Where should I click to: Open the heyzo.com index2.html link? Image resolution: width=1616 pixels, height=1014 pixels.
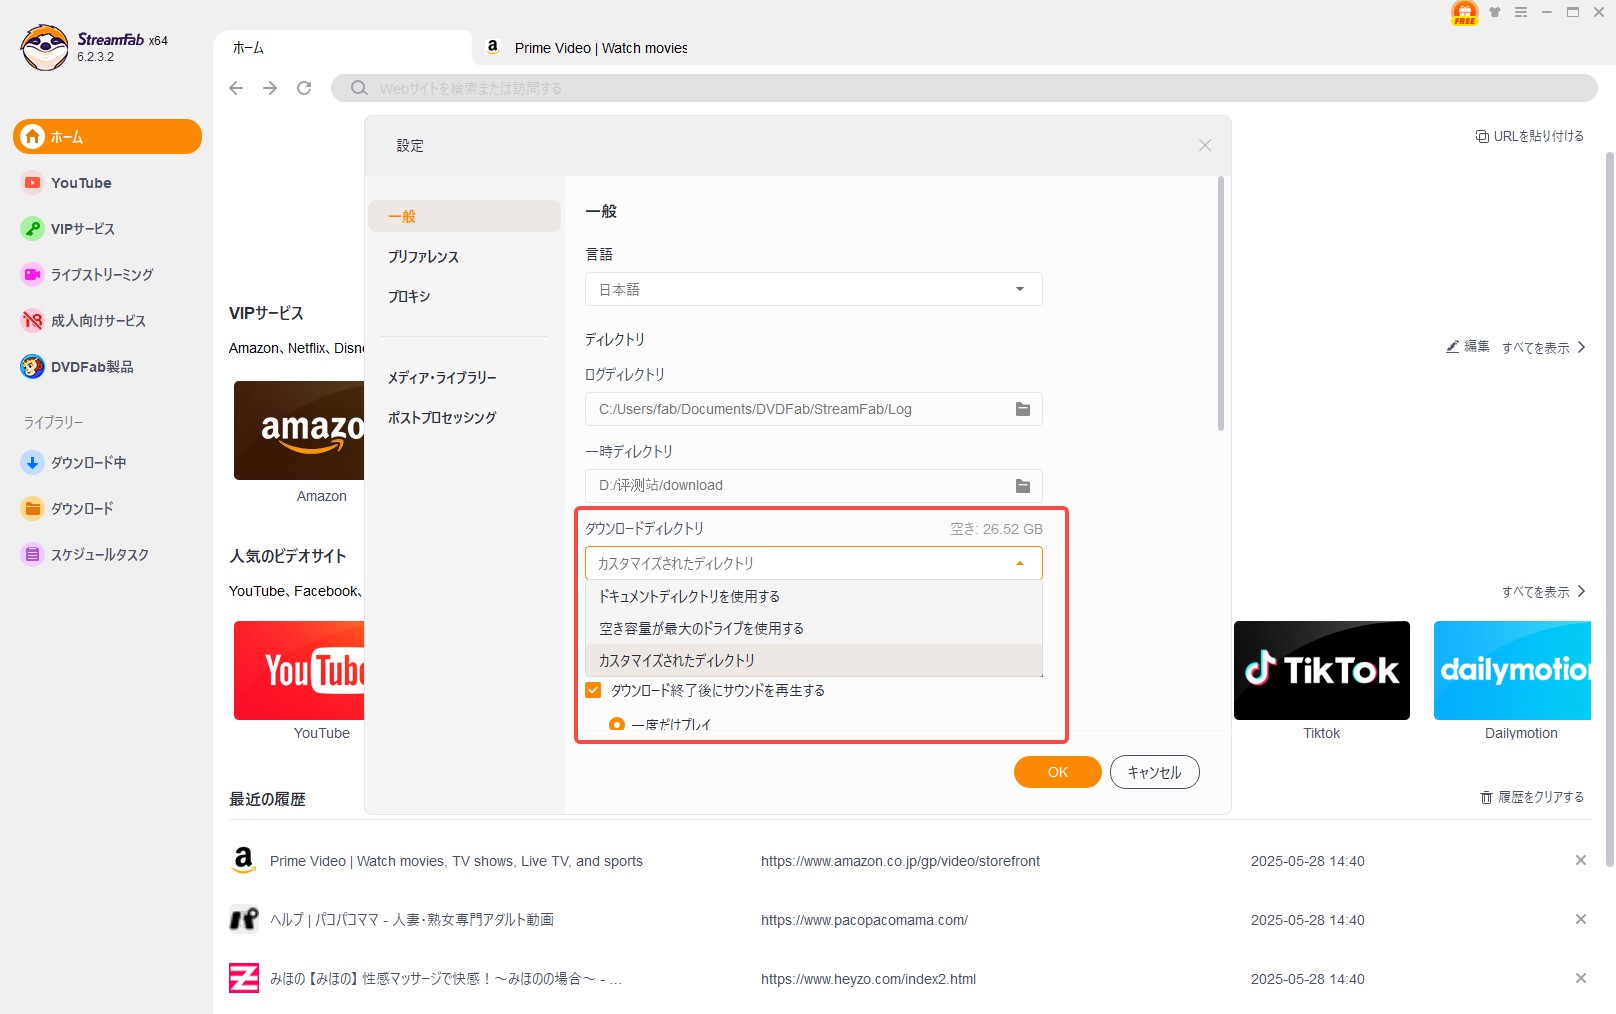[x=868, y=979]
